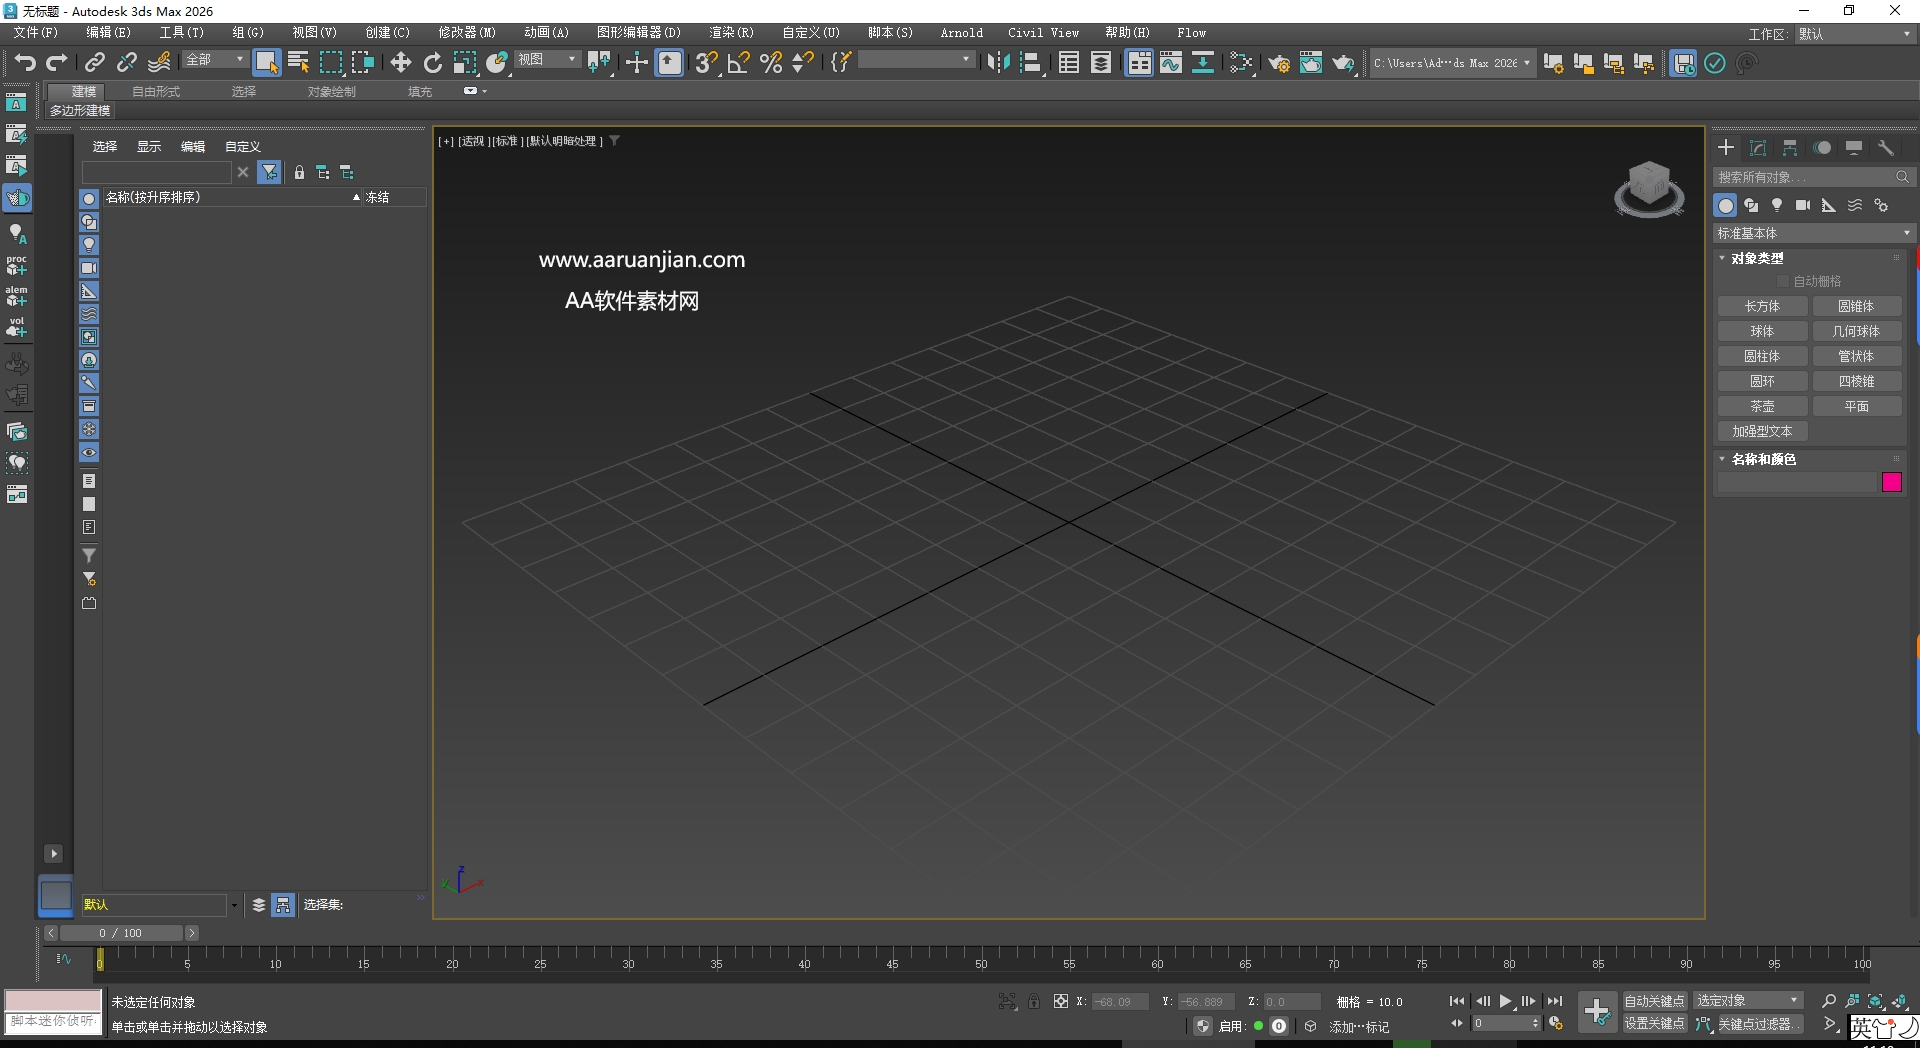Click the 长方体 creation button
The image size is (1920, 1048).
[1762, 306]
